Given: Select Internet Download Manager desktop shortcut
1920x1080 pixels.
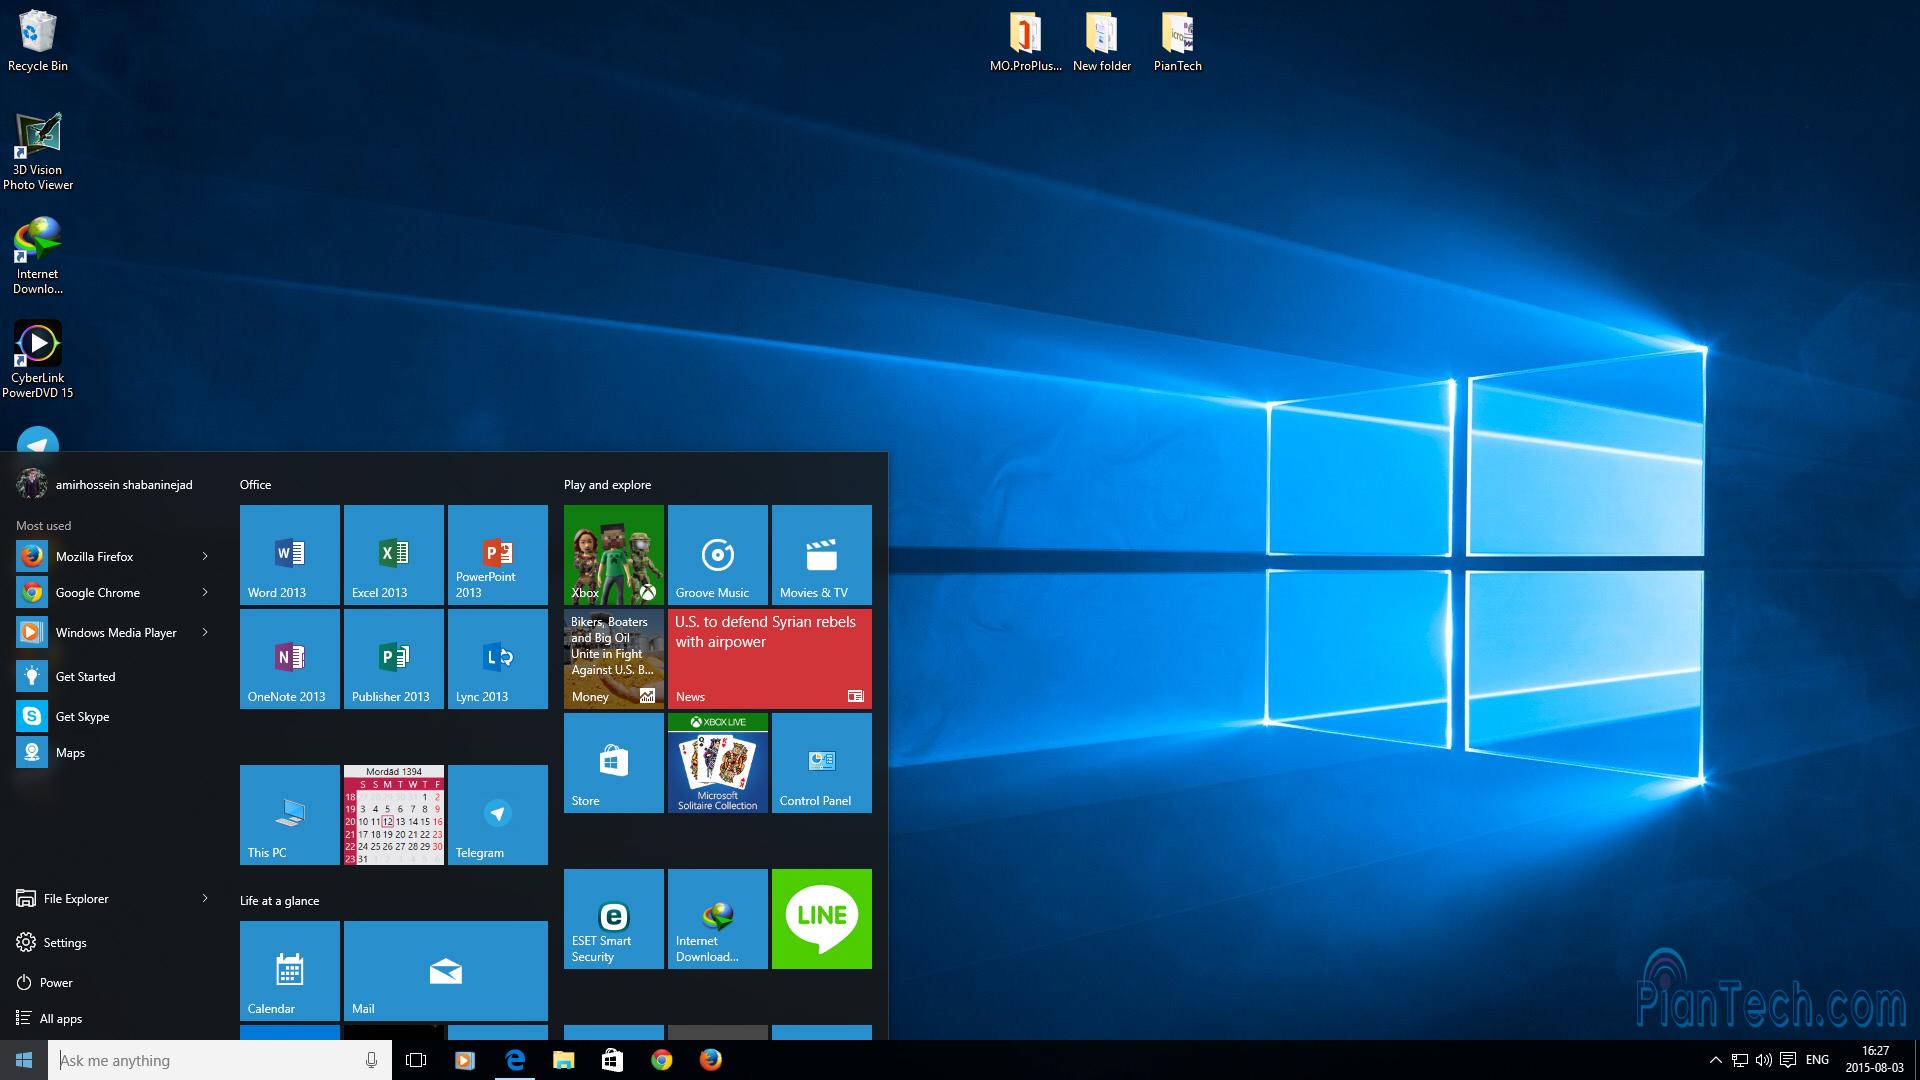Looking at the screenshot, I should tap(38, 256).
